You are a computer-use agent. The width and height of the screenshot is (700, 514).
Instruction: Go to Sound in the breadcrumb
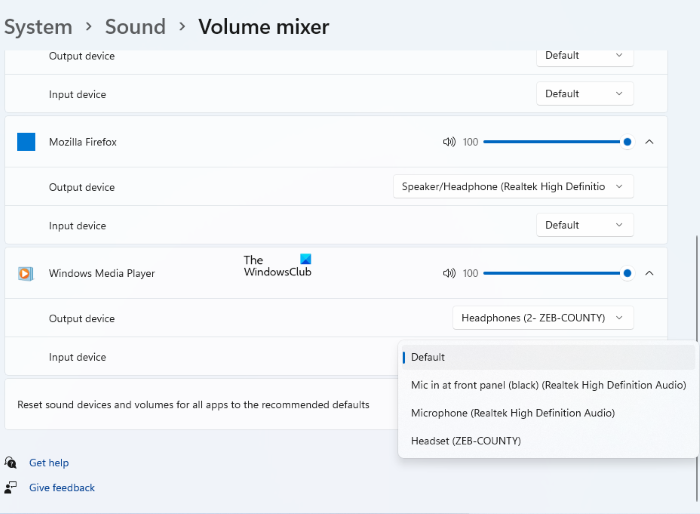click(x=135, y=27)
